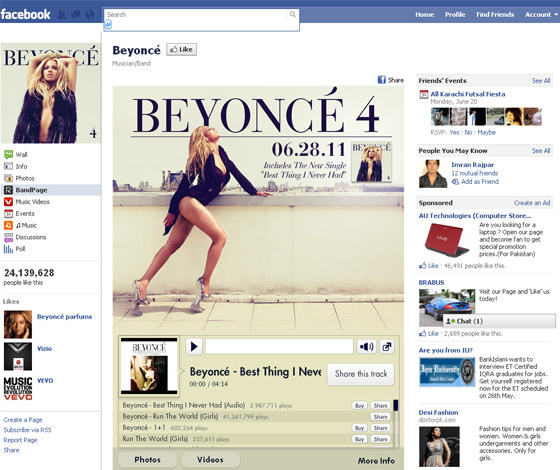Open Beyoncé profile album picture

tap(51, 93)
